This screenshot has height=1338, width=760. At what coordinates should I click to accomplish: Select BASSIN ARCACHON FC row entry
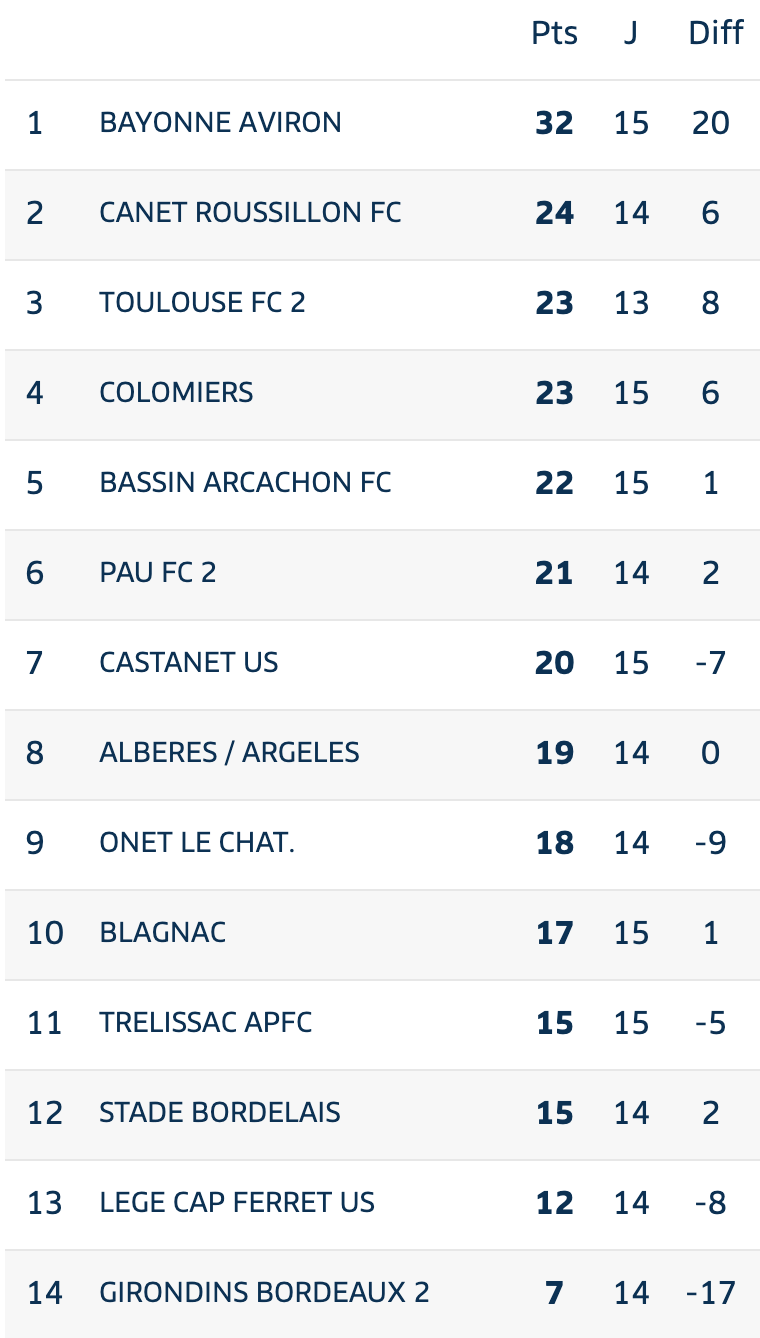[245, 483]
